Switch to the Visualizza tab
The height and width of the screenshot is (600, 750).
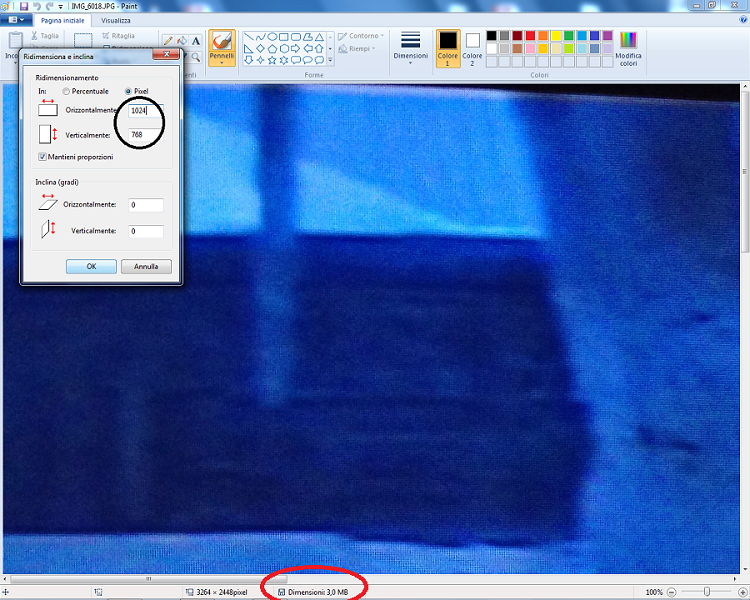click(x=115, y=20)
